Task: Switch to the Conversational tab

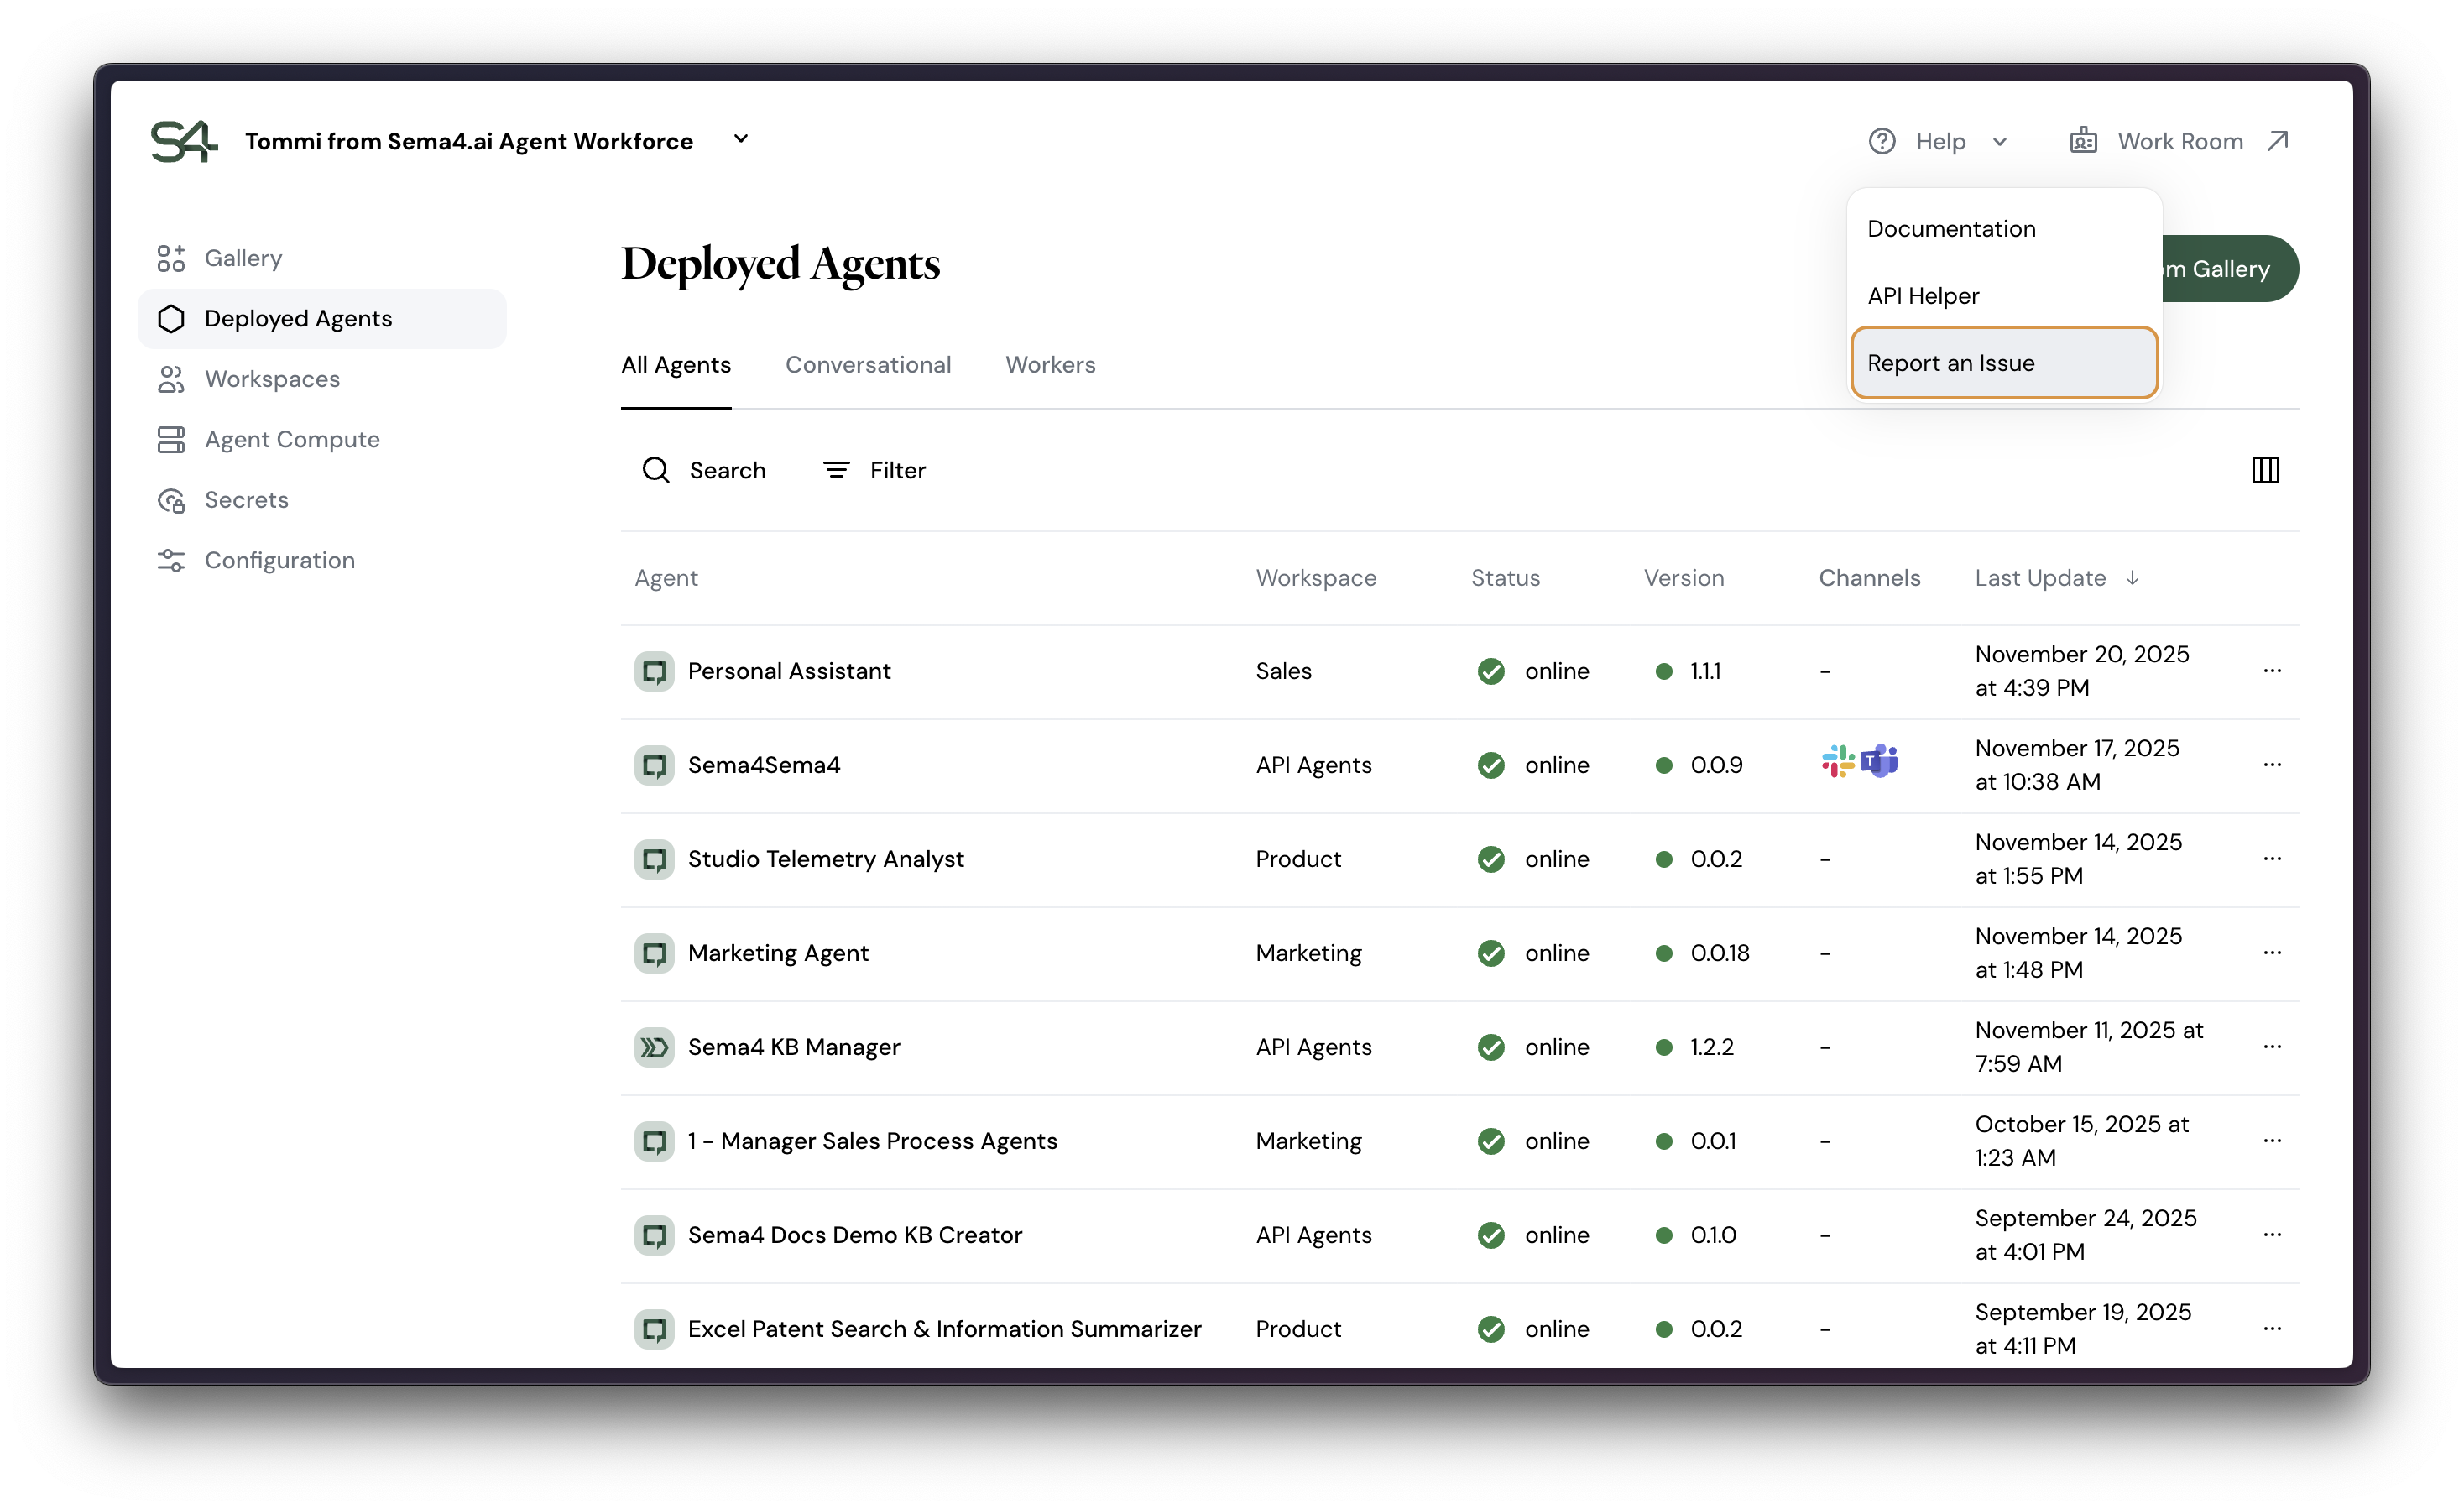Action: (x=867, y=365)
